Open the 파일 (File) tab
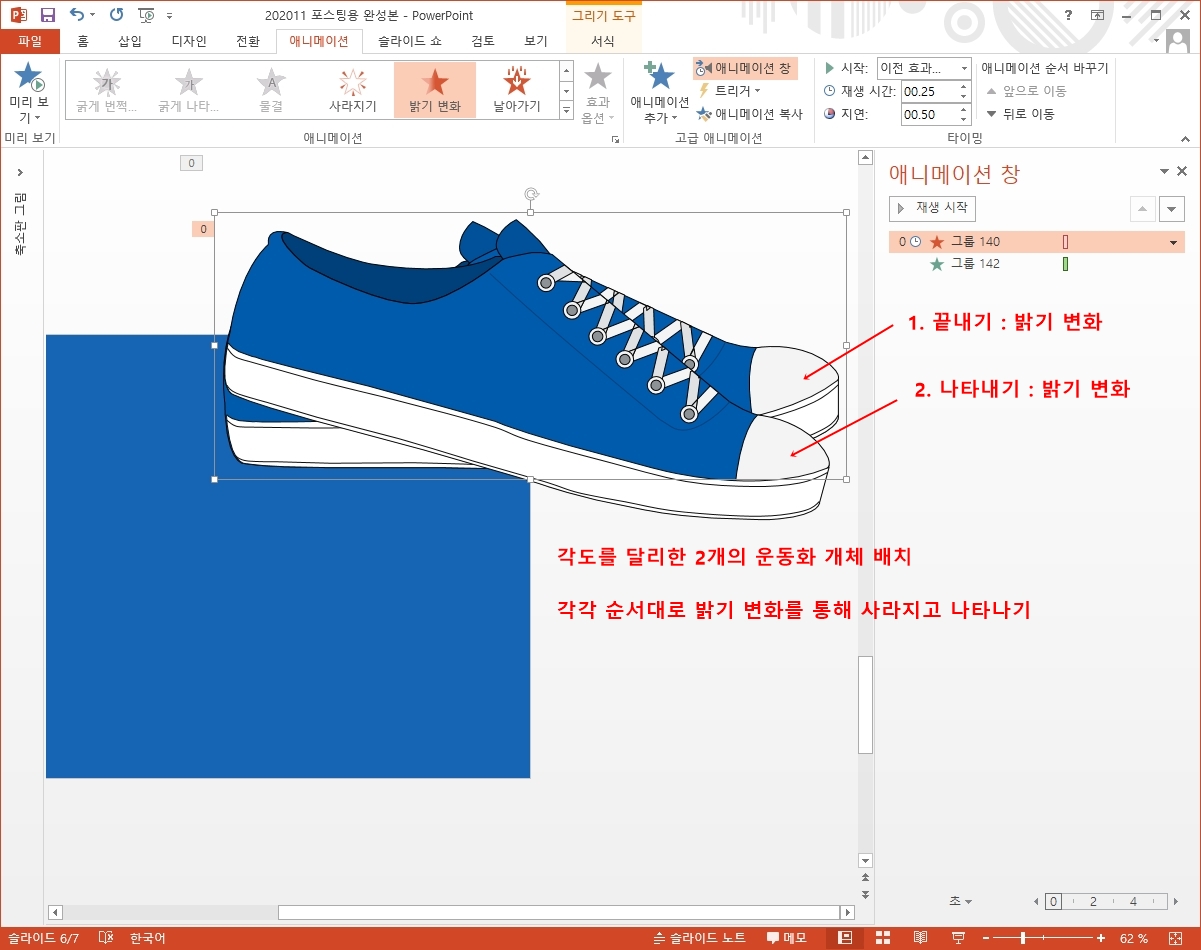Image resolution: width=1201 pixels, height=950 pixels. pyautogui.click(x=30, y=41)
